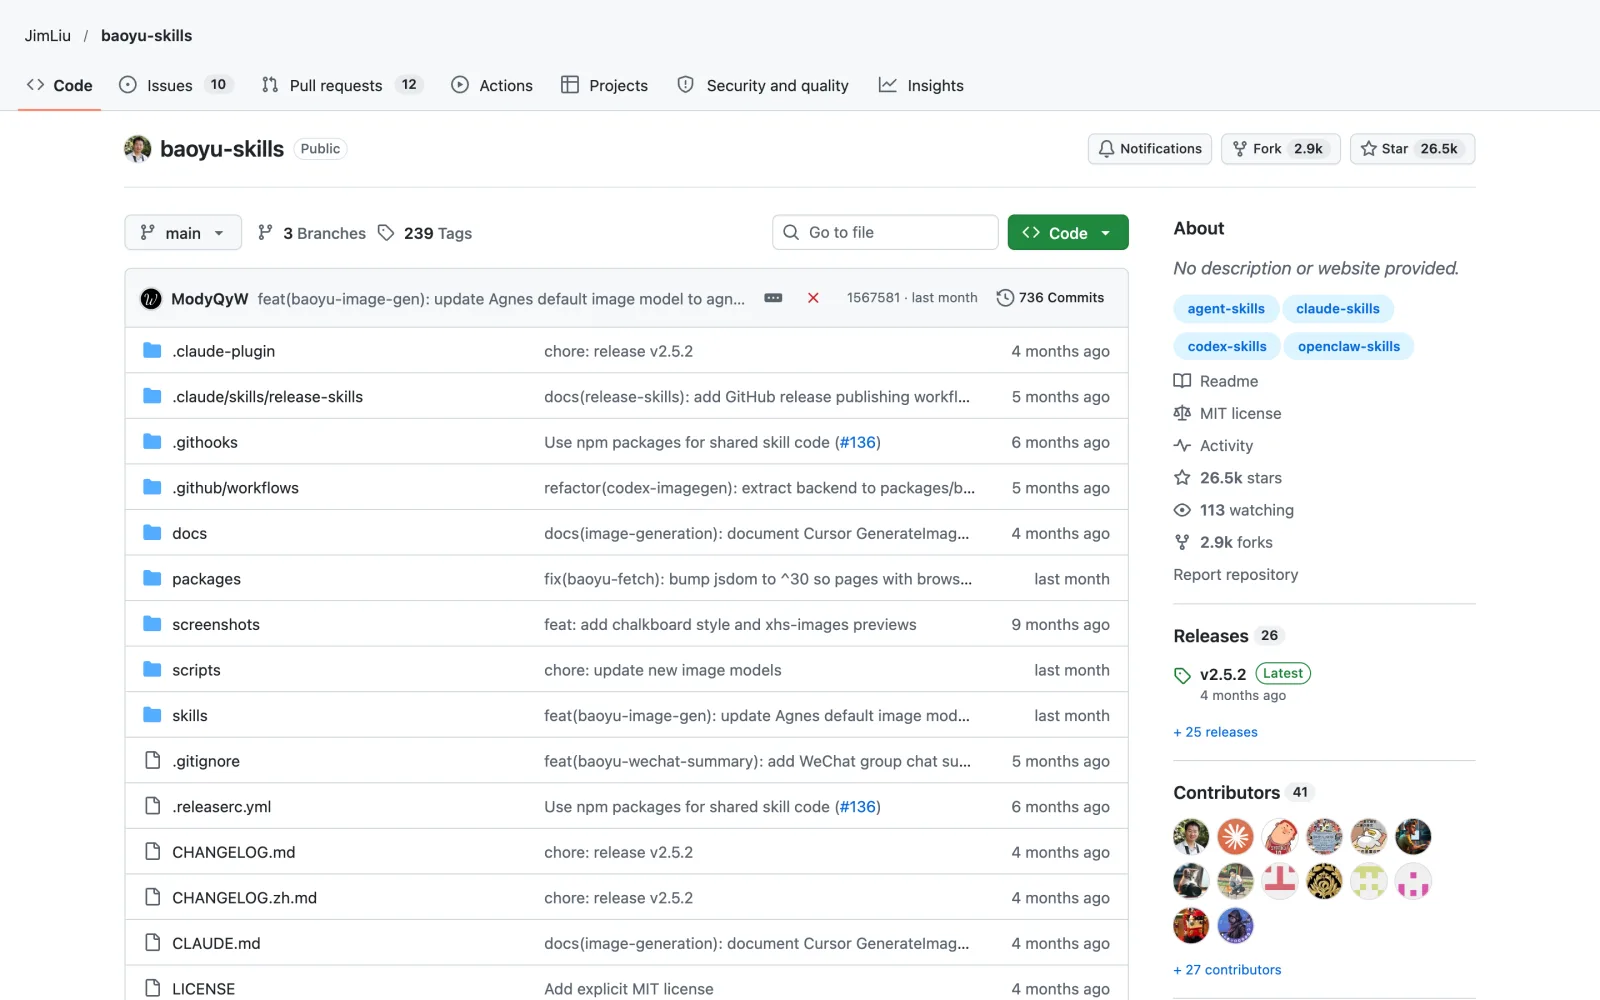Open the LICENSE file

pos(203,989)
